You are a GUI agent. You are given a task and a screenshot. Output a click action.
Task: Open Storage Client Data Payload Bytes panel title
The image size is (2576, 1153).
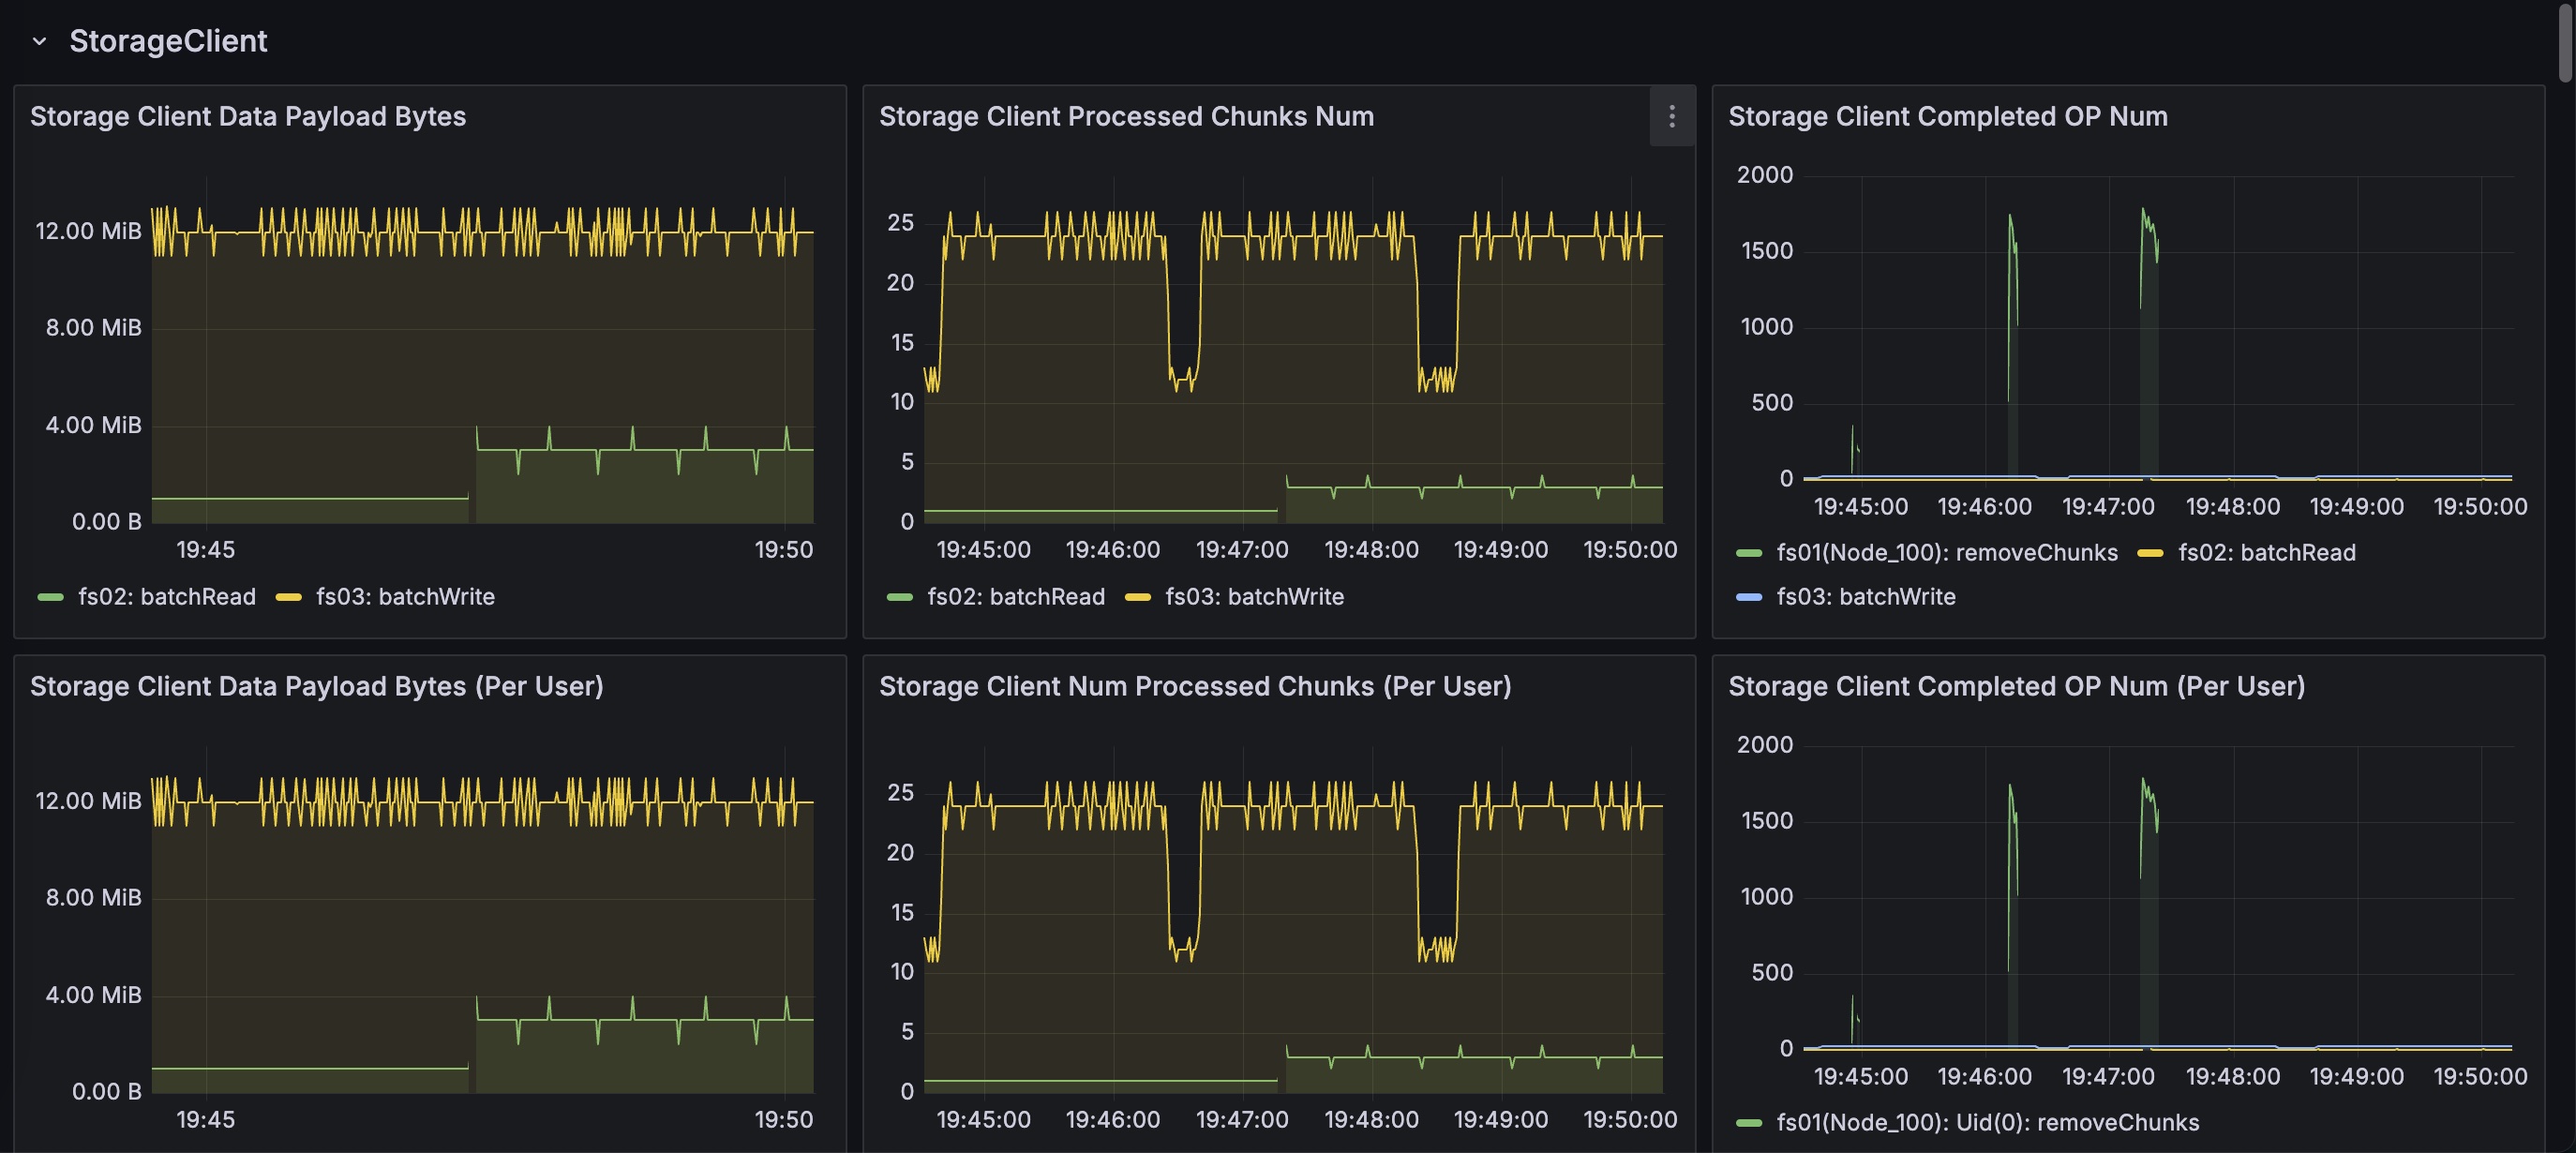click(x=248, y=116)
